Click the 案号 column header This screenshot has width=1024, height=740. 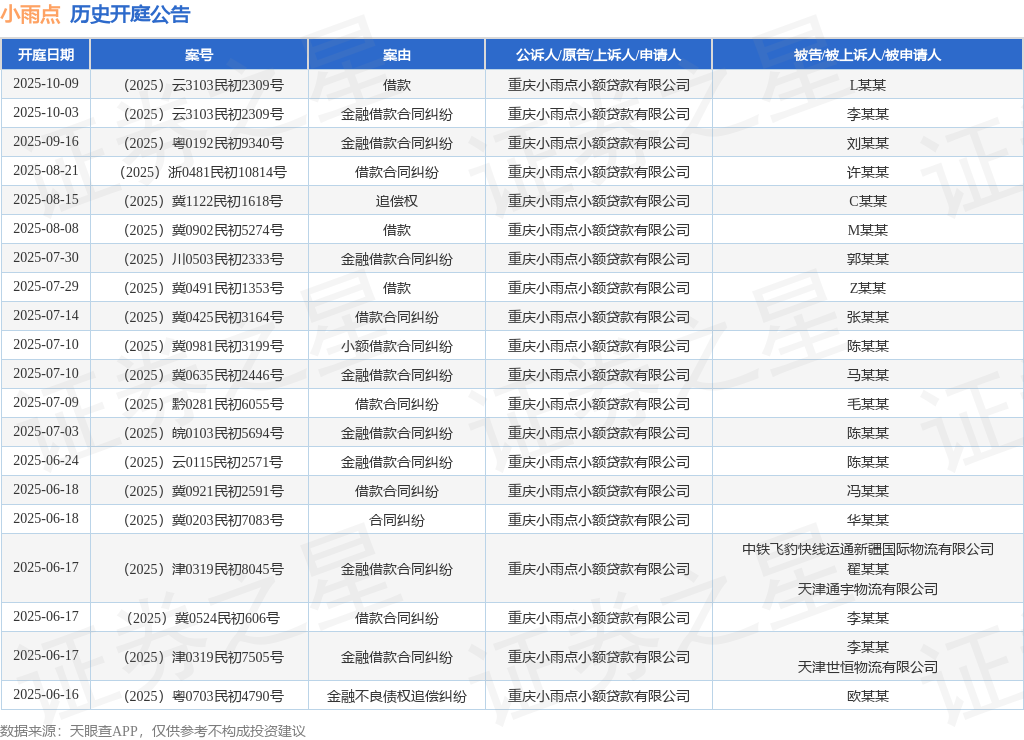(x=199, y=55)
